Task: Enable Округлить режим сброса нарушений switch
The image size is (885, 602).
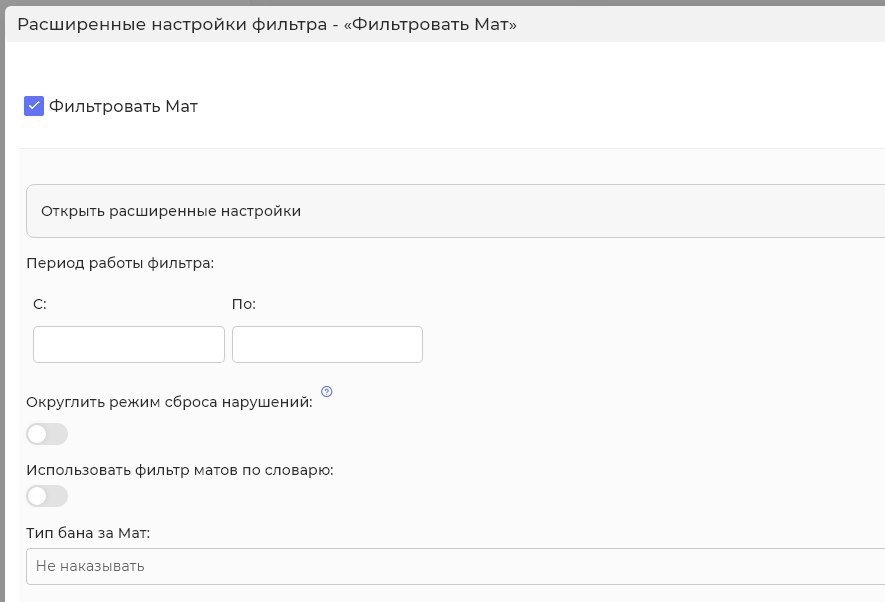Action: point(47,434)
